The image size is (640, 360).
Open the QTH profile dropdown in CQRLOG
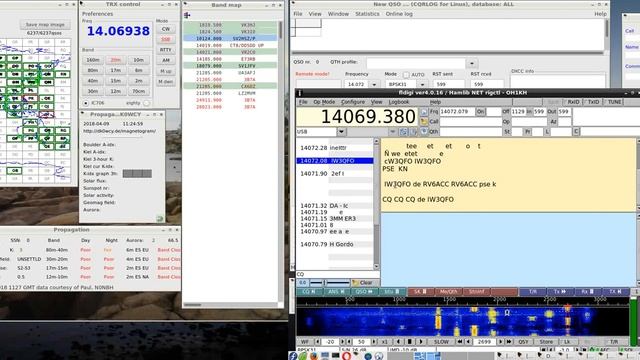472,63
